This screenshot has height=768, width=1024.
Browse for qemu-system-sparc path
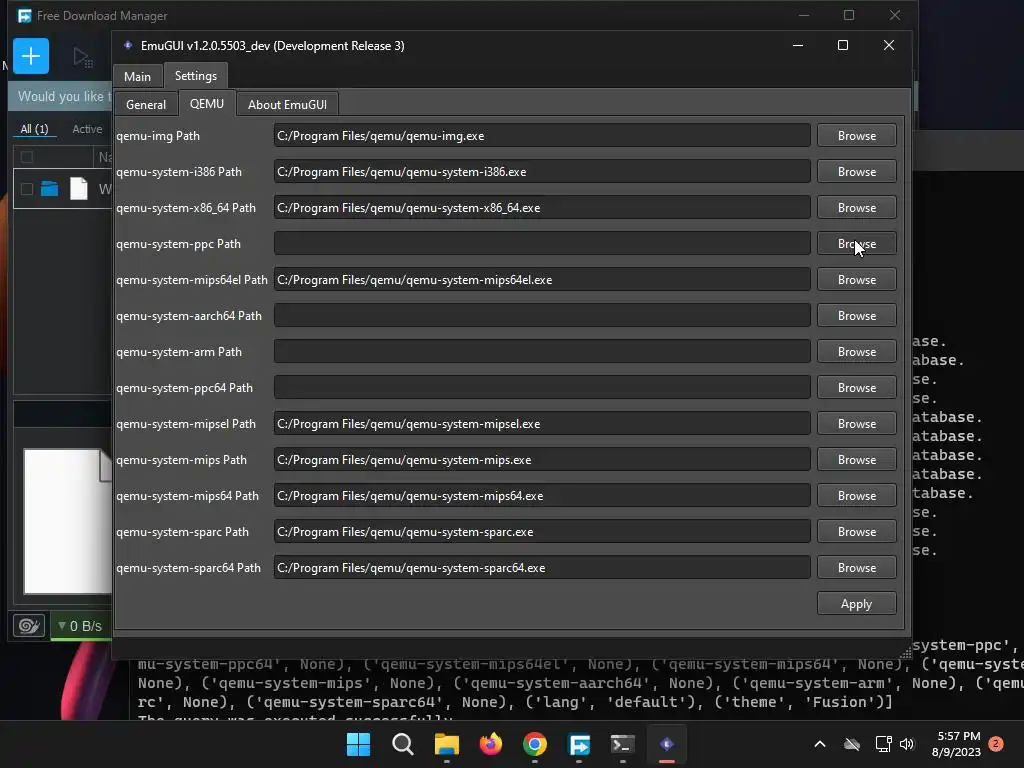[857, 532]
